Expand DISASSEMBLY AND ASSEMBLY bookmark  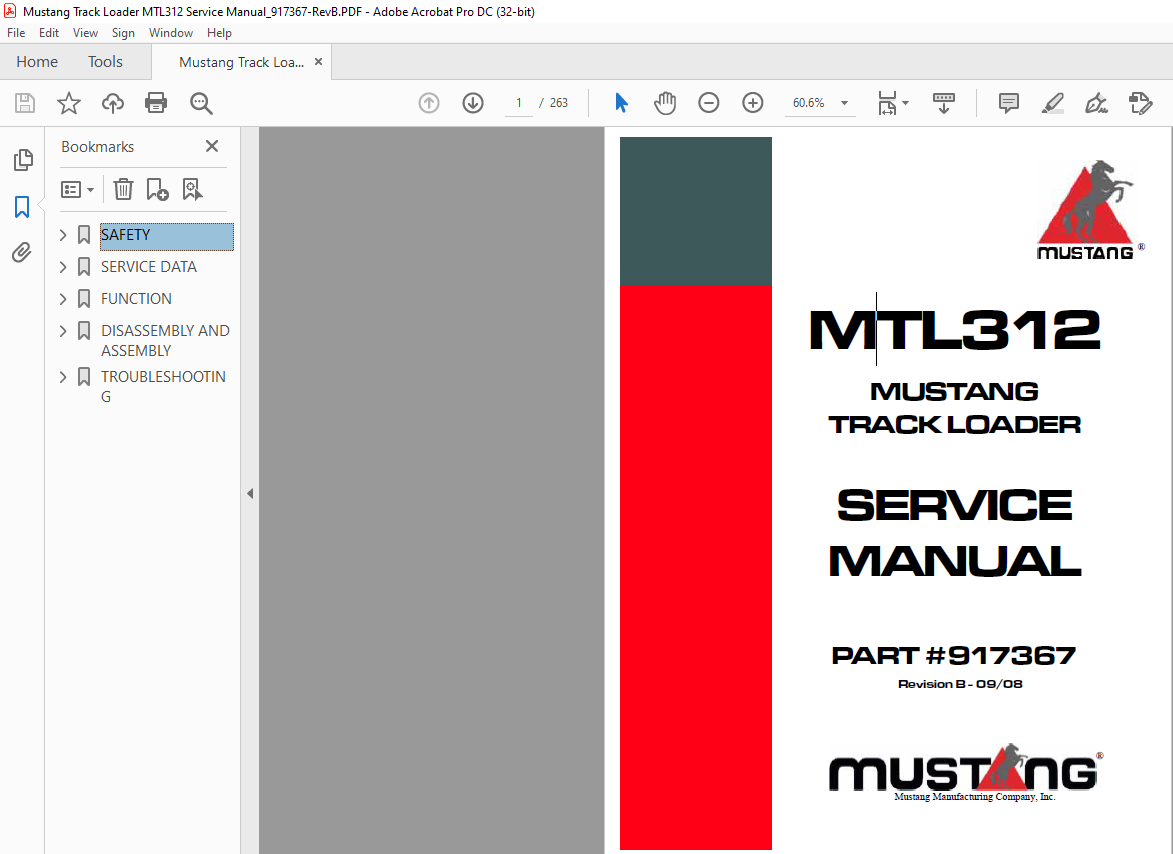coord(63,331)
